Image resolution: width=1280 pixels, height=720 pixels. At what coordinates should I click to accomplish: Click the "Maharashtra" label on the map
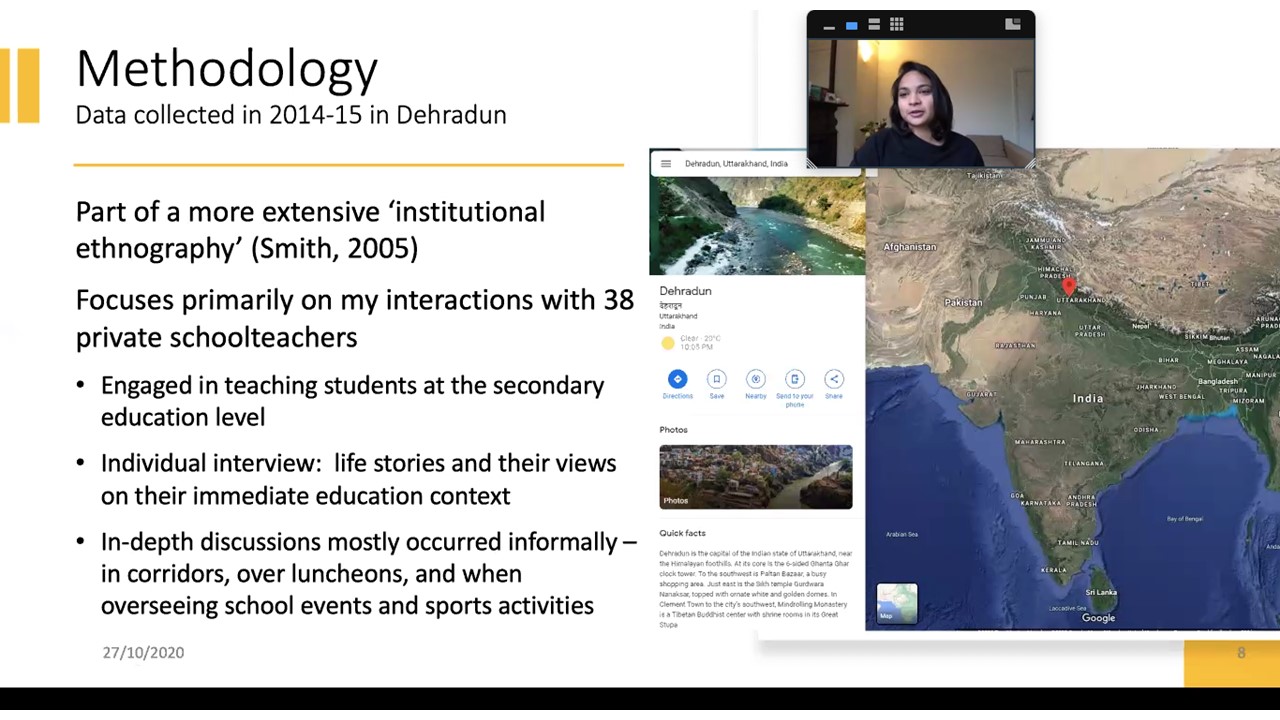click(1040, 442)
